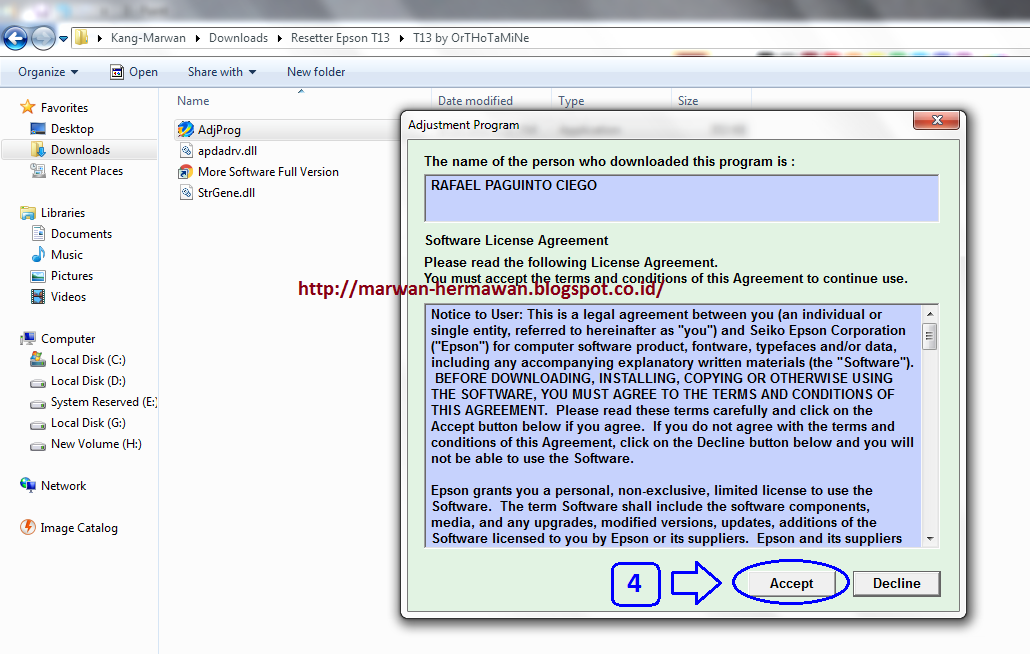Click the Image Catalog icon

pyautogui.click(x=28, y=527)
